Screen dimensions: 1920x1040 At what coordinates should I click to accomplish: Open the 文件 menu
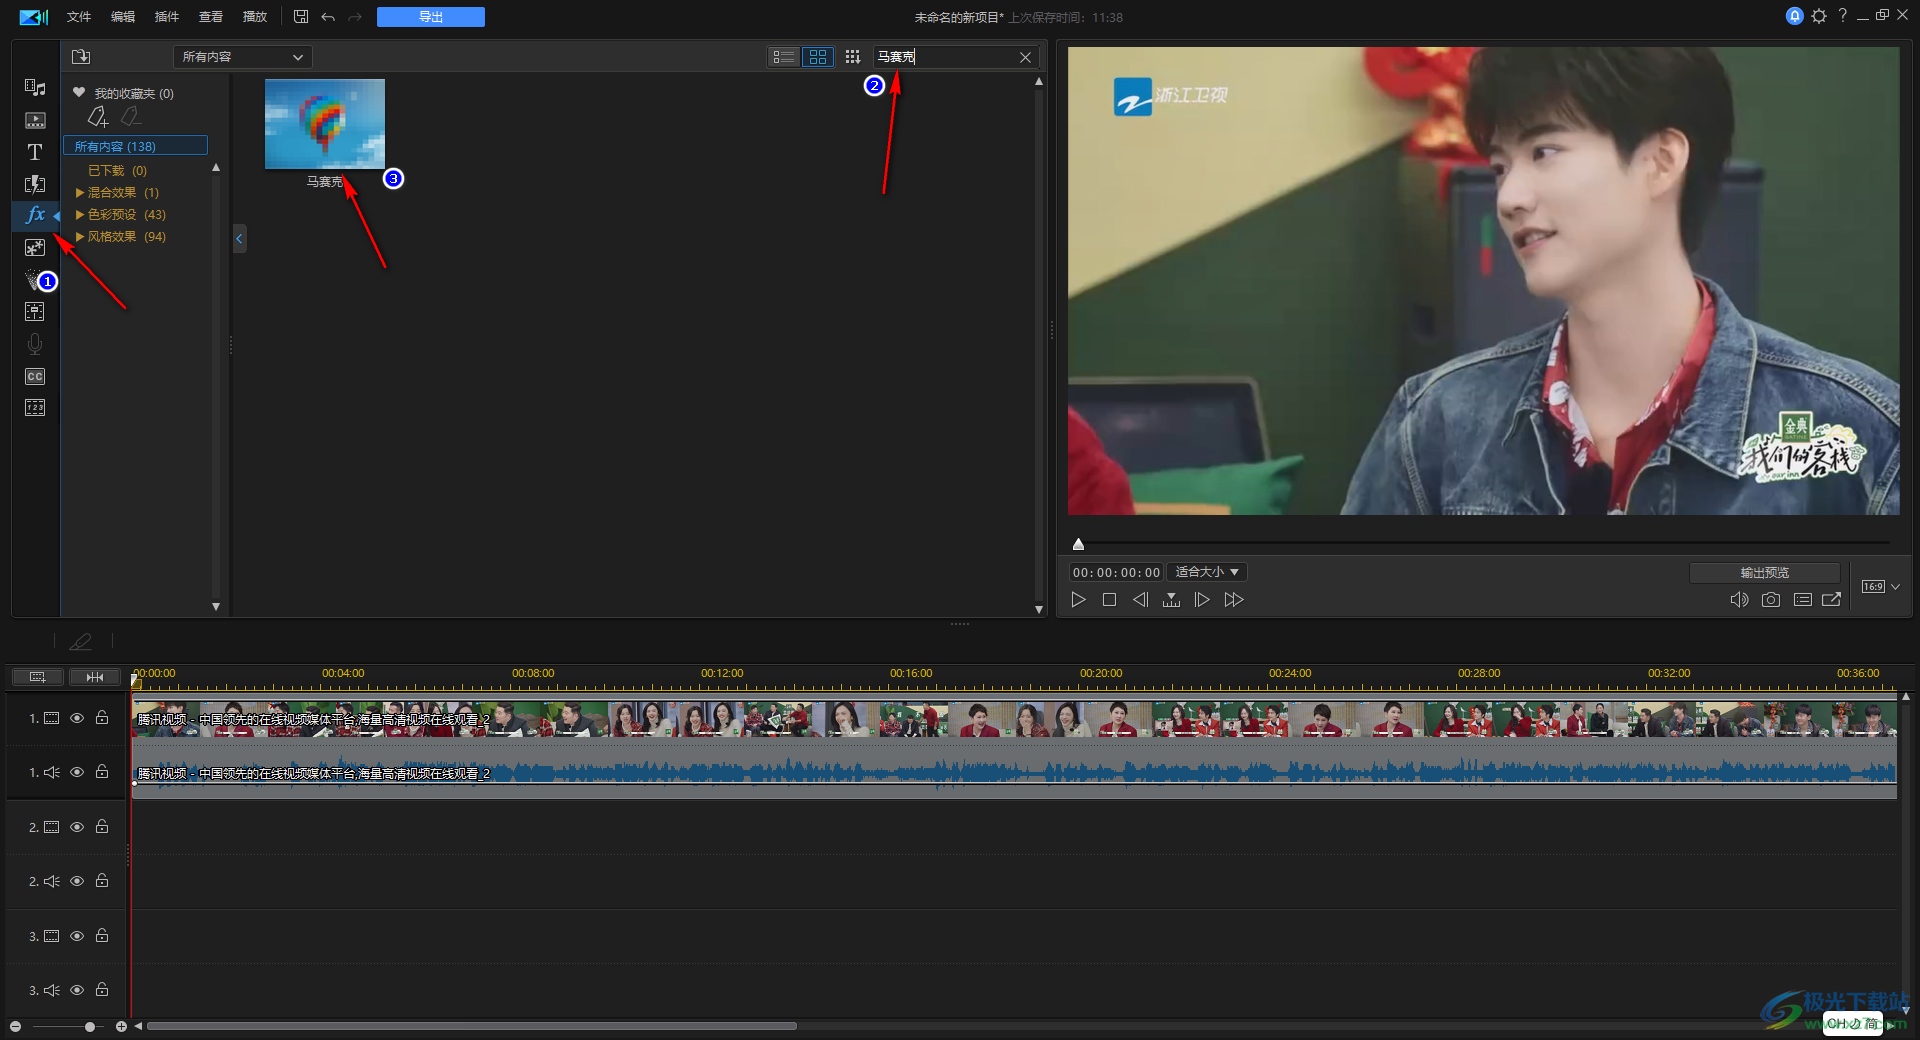(x=79, y=17)
